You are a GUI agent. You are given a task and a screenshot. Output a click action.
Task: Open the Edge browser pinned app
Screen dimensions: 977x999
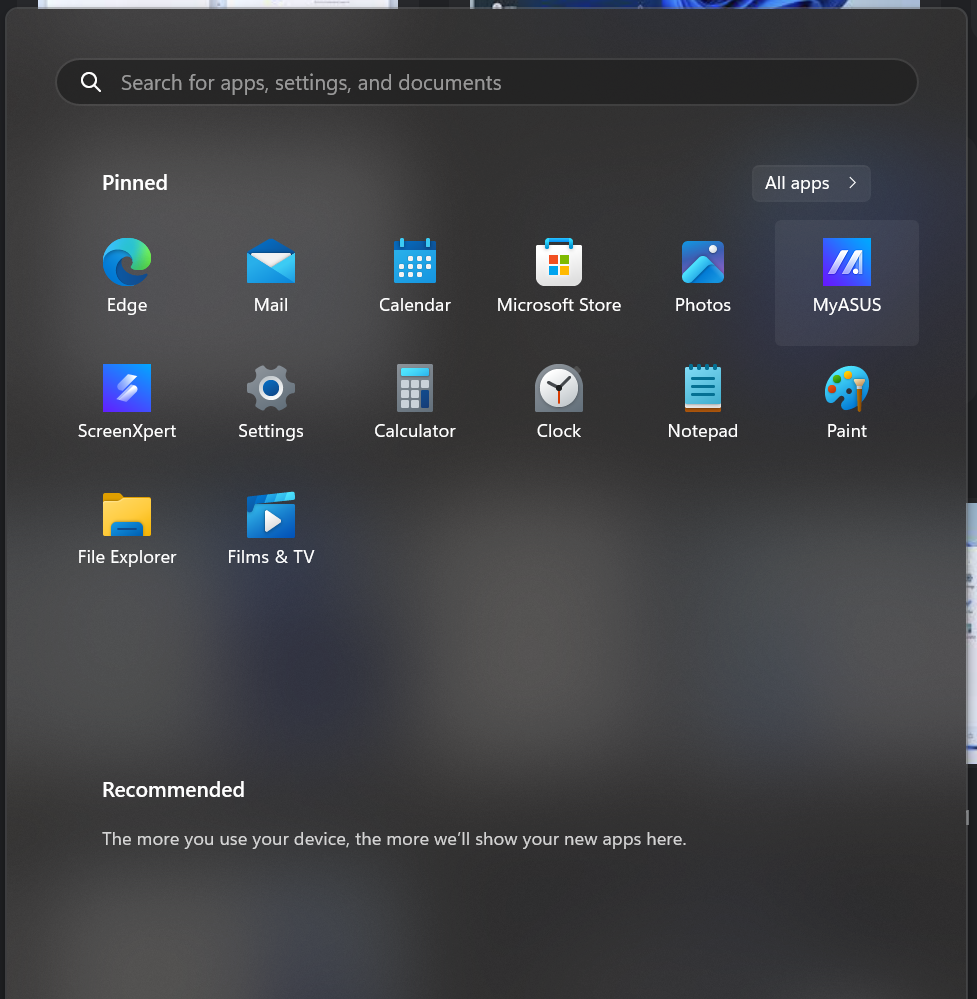pyautogui.click(x=127, y=276)
